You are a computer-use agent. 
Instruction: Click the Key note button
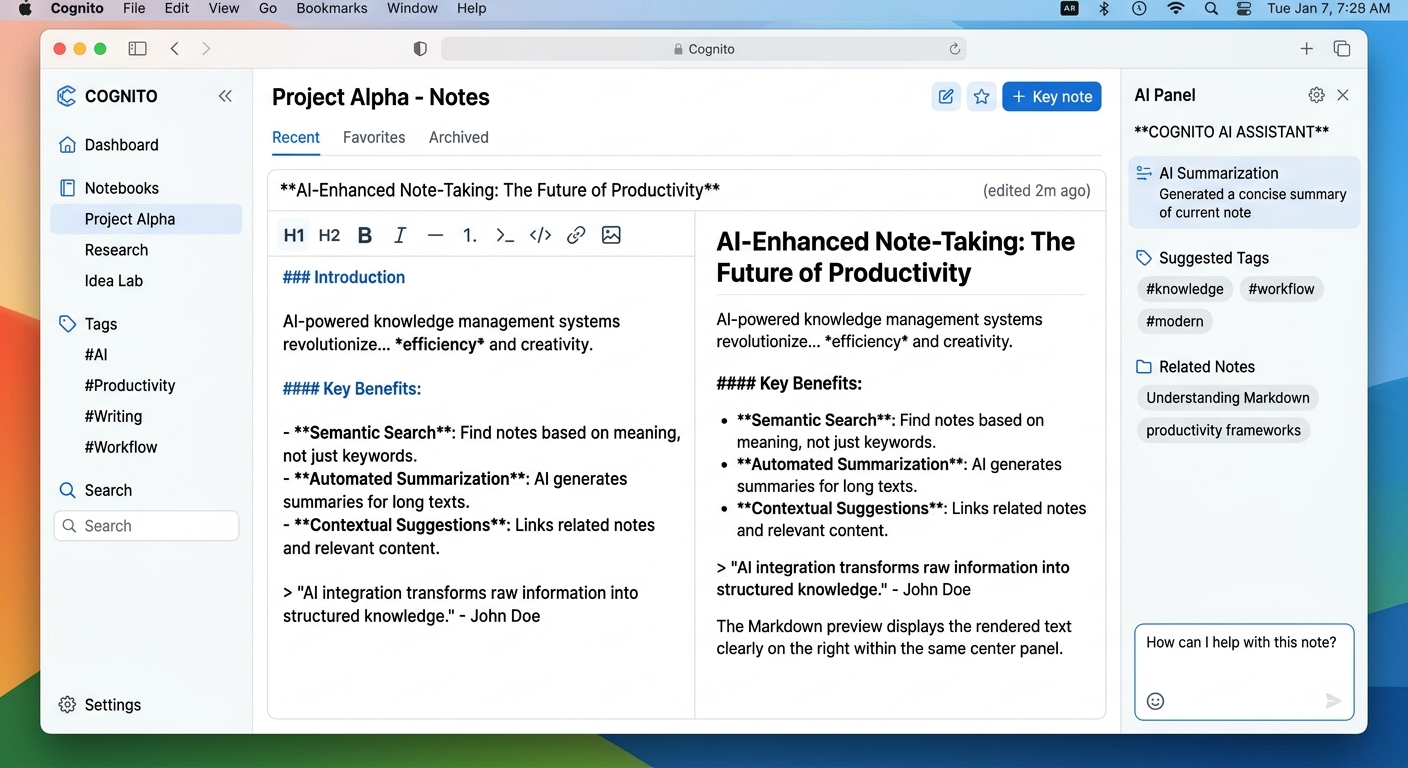(x=1052, y=97)
